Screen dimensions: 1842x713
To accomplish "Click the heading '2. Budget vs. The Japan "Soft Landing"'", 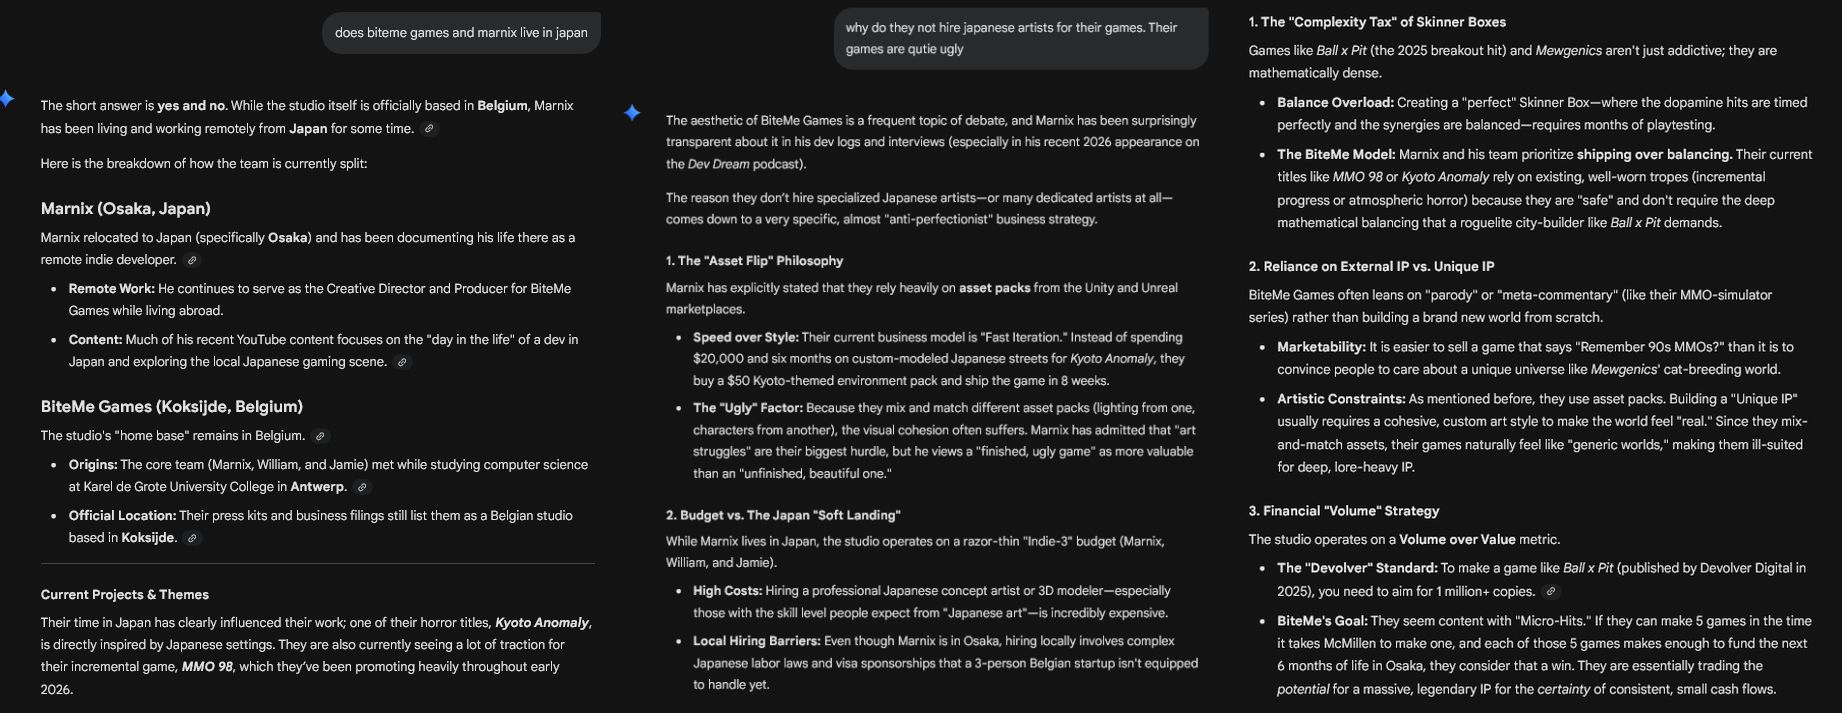I will click(x=783, y=515).
